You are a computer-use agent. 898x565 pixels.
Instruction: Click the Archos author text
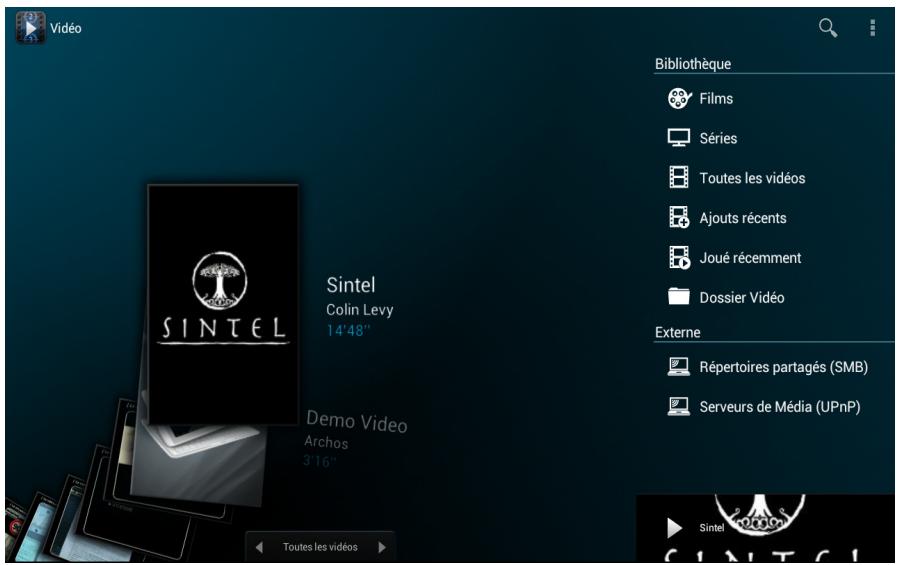point(326,442)
